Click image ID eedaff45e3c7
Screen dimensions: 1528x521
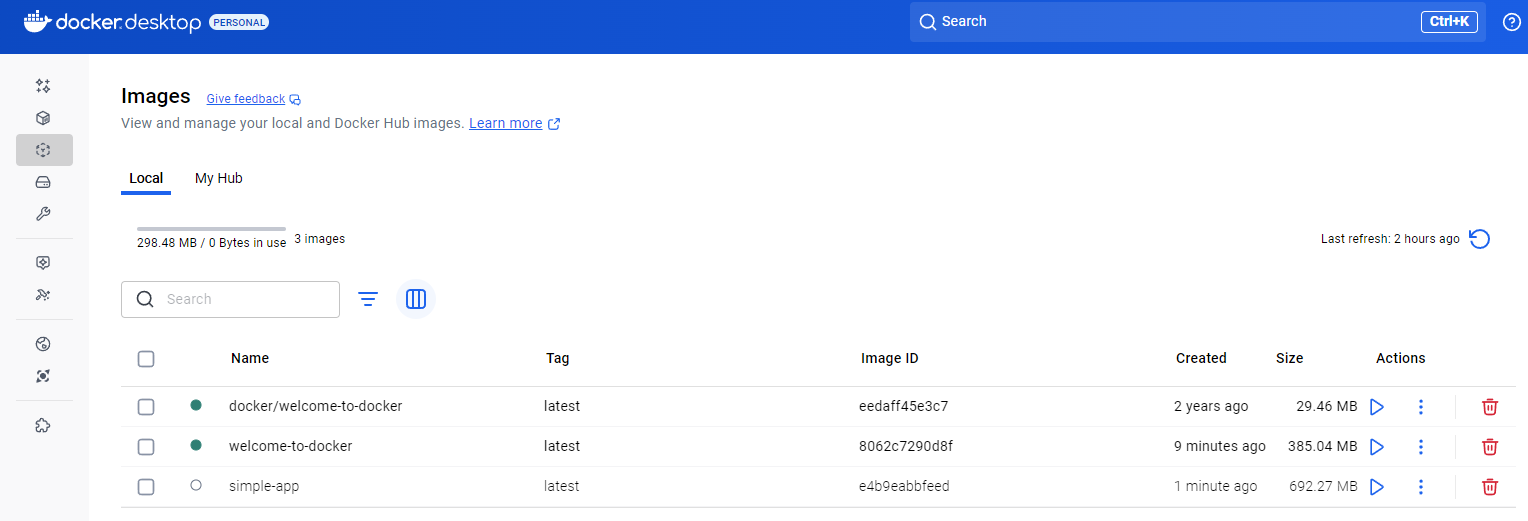[x=903, y=406]
